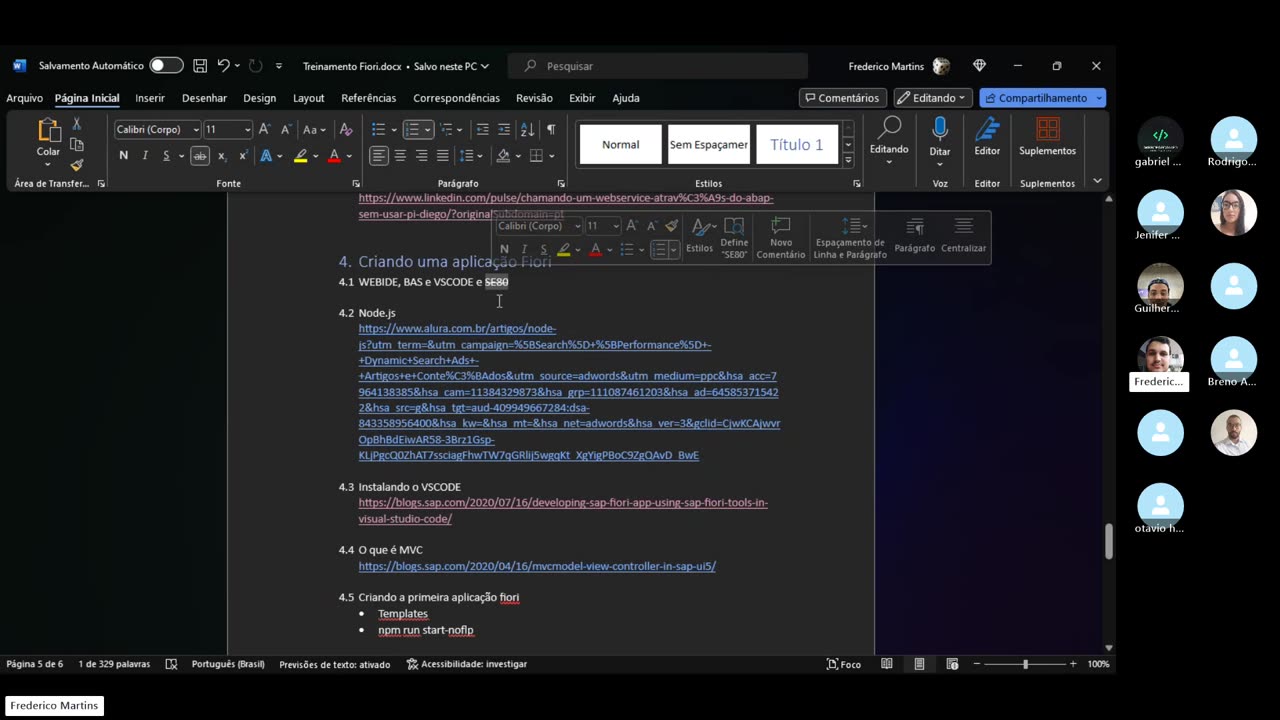Open the ribbon numbering list dropdown arrow
The width and height of the screenshot is (1280, 720).
click(x=427, y=129)
